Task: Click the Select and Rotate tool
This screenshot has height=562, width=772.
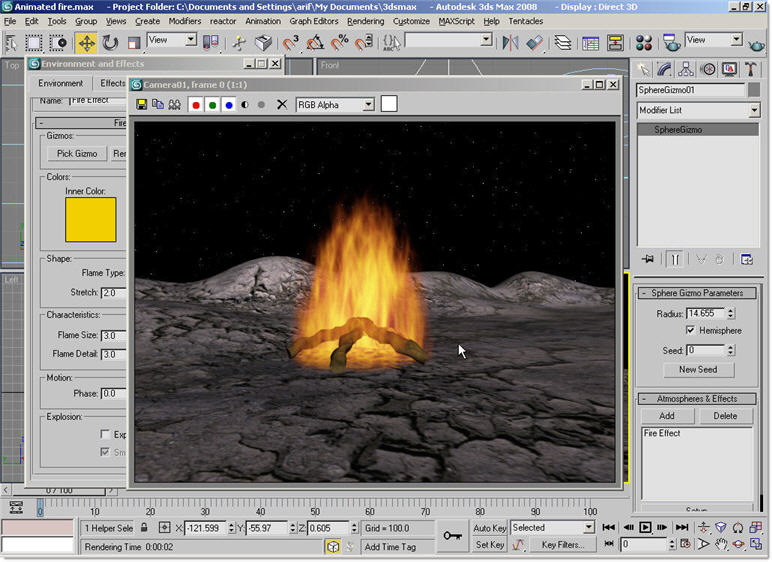Action: pyautogui.click(x=110, y=42)
